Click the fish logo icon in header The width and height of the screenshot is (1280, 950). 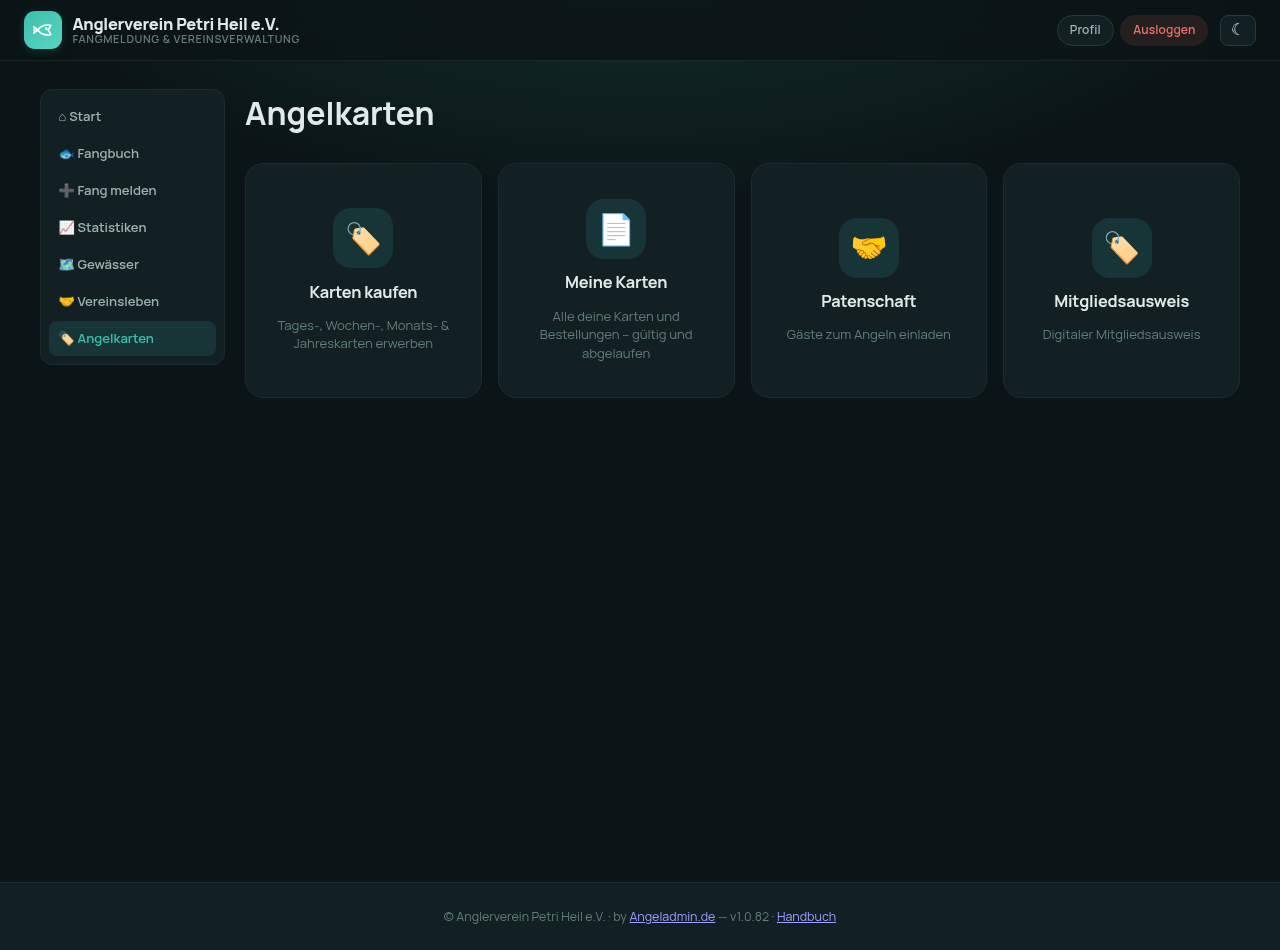pyautogui.click(x=43, y=30)
